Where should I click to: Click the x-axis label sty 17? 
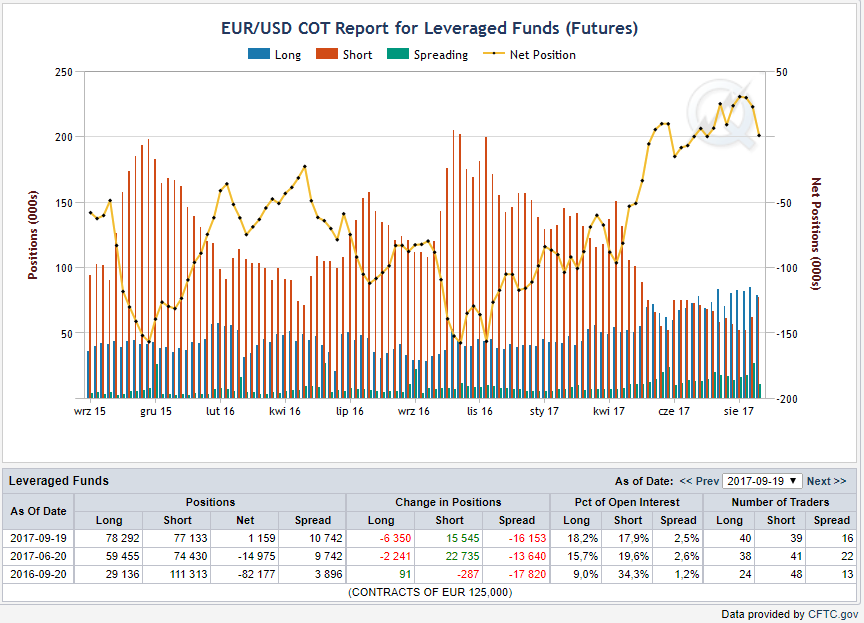(544, 411)
